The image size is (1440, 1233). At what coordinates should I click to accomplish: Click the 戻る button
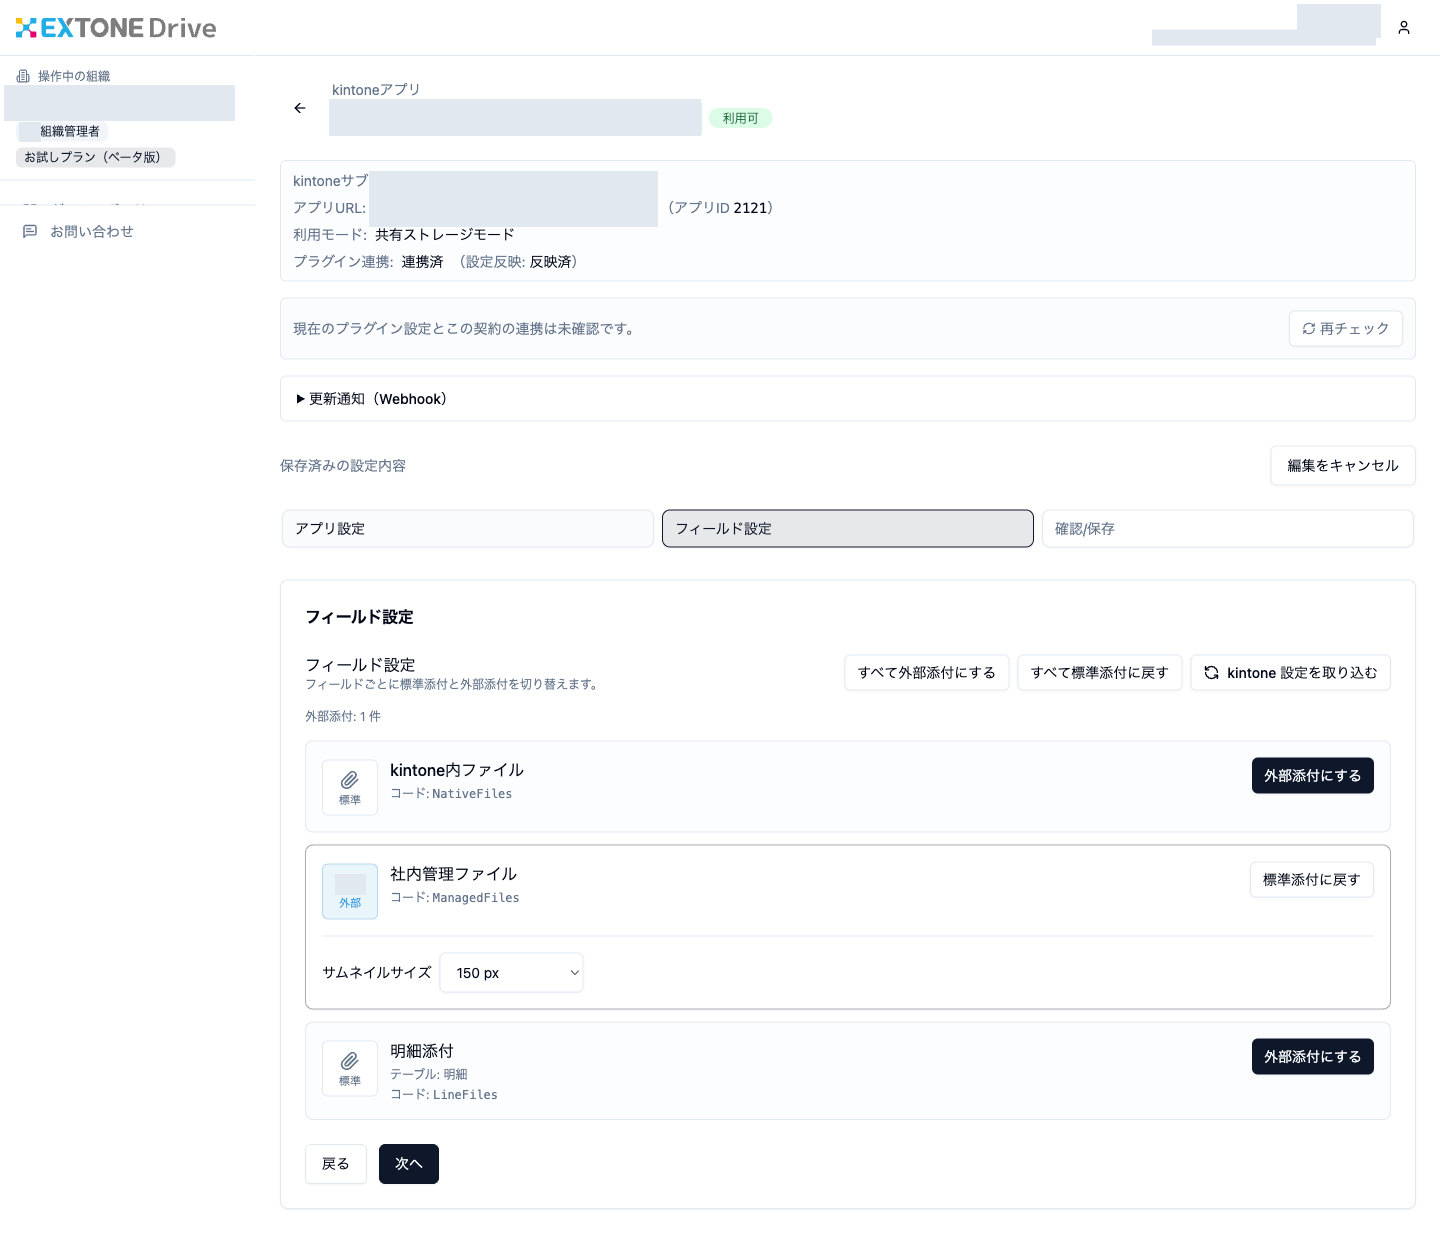tap(335, 1163)
